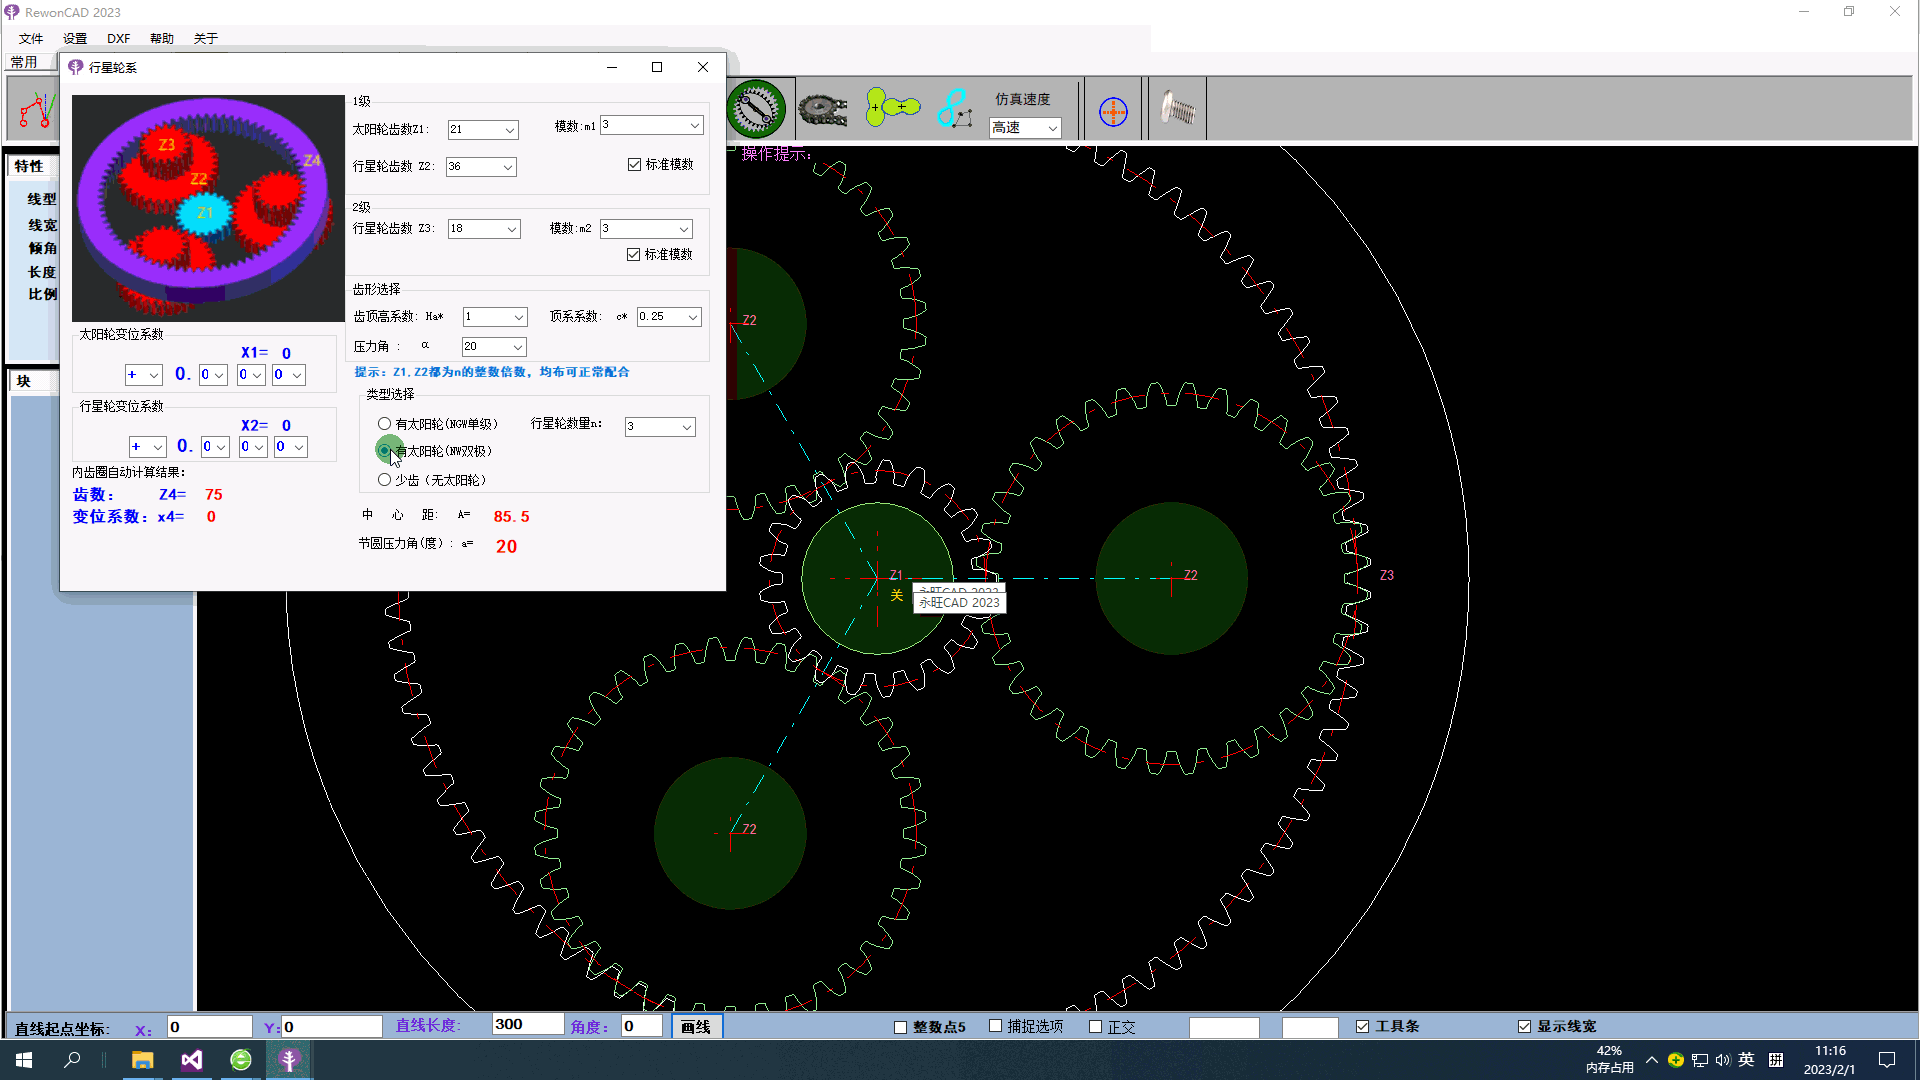Toggle the stage 1 standard module checkbox

634,164
